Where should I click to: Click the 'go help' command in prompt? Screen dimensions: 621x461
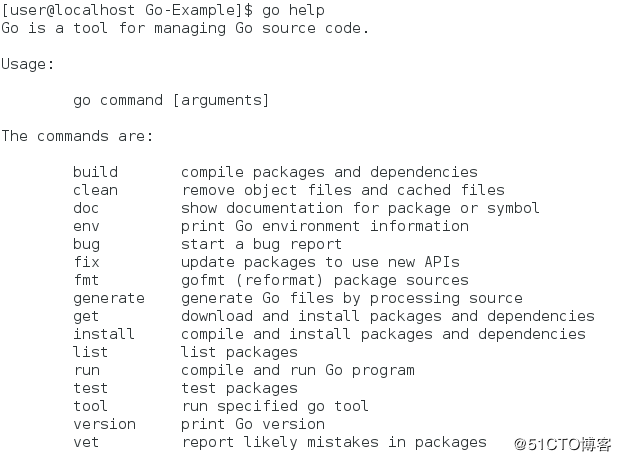(x=293, y=11)
